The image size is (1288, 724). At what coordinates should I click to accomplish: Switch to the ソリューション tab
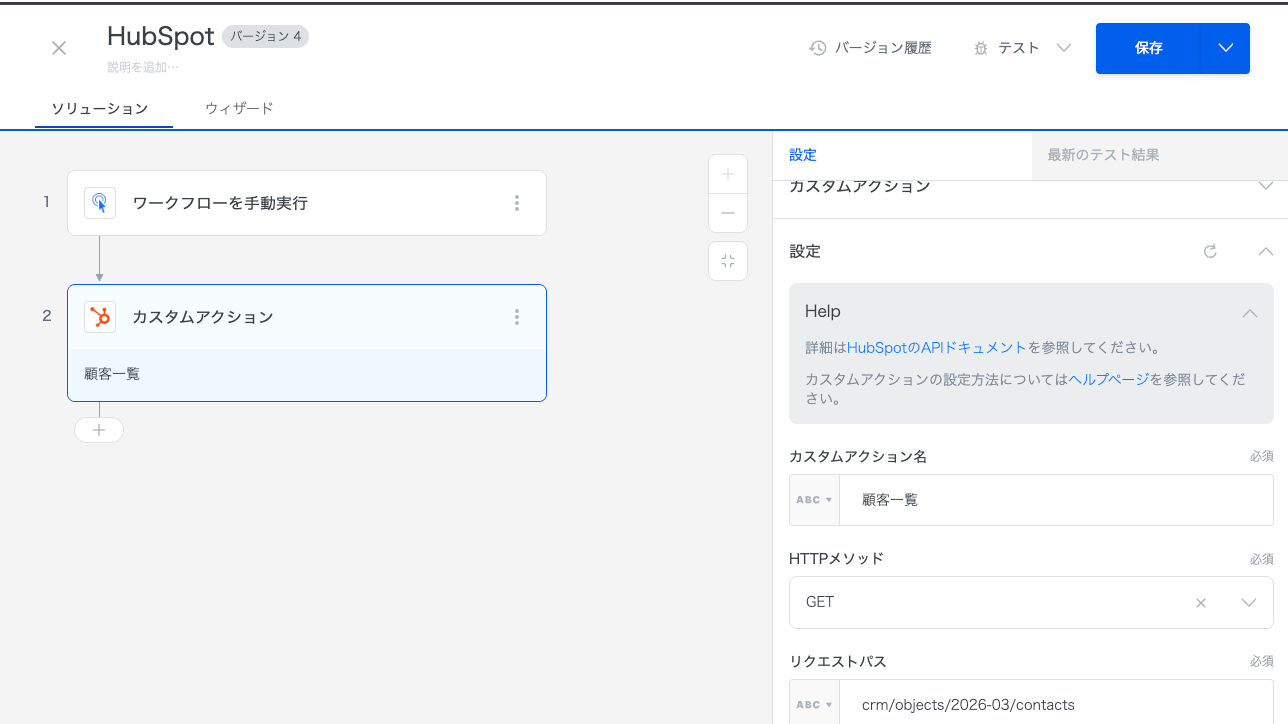(x=100, y=108)
